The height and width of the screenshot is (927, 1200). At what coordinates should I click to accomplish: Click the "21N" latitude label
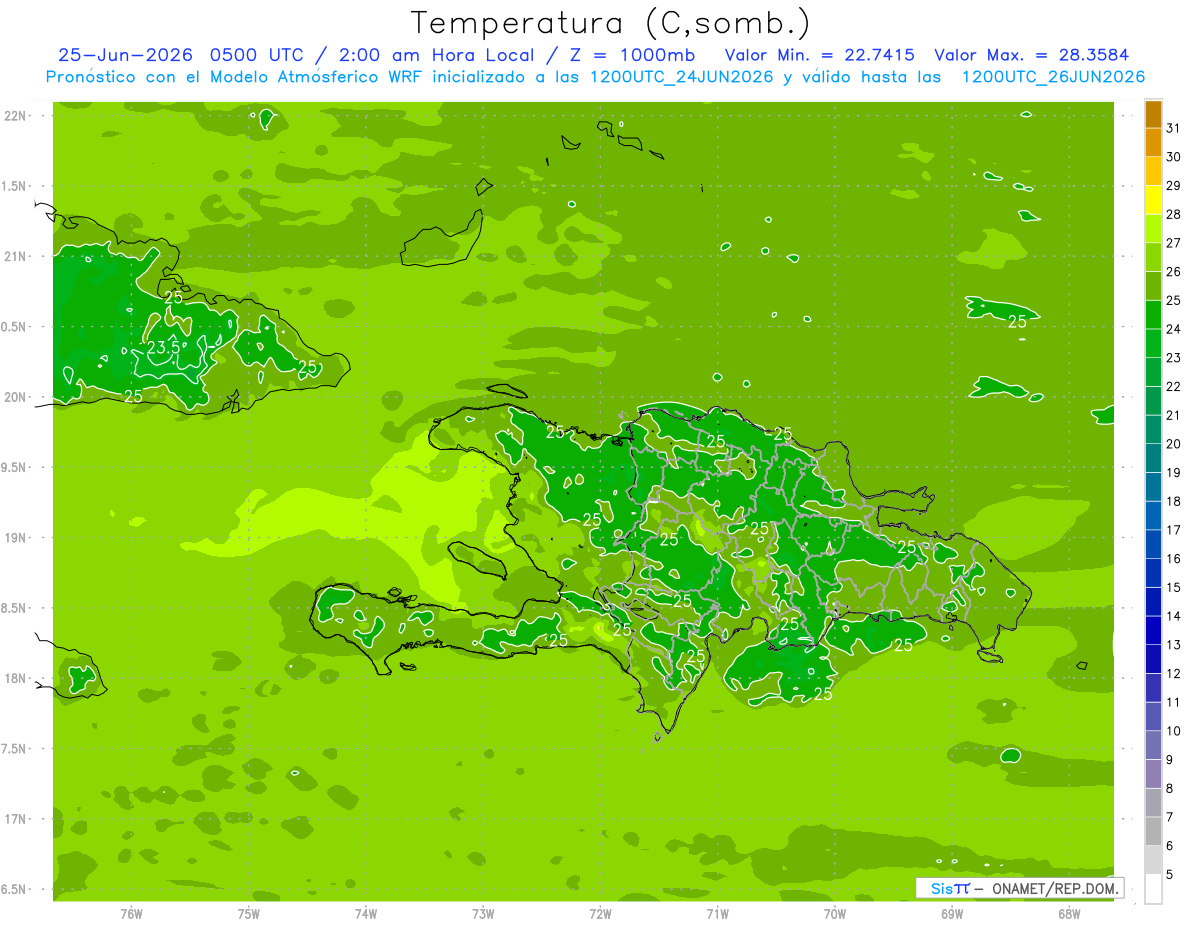[16, 256]
